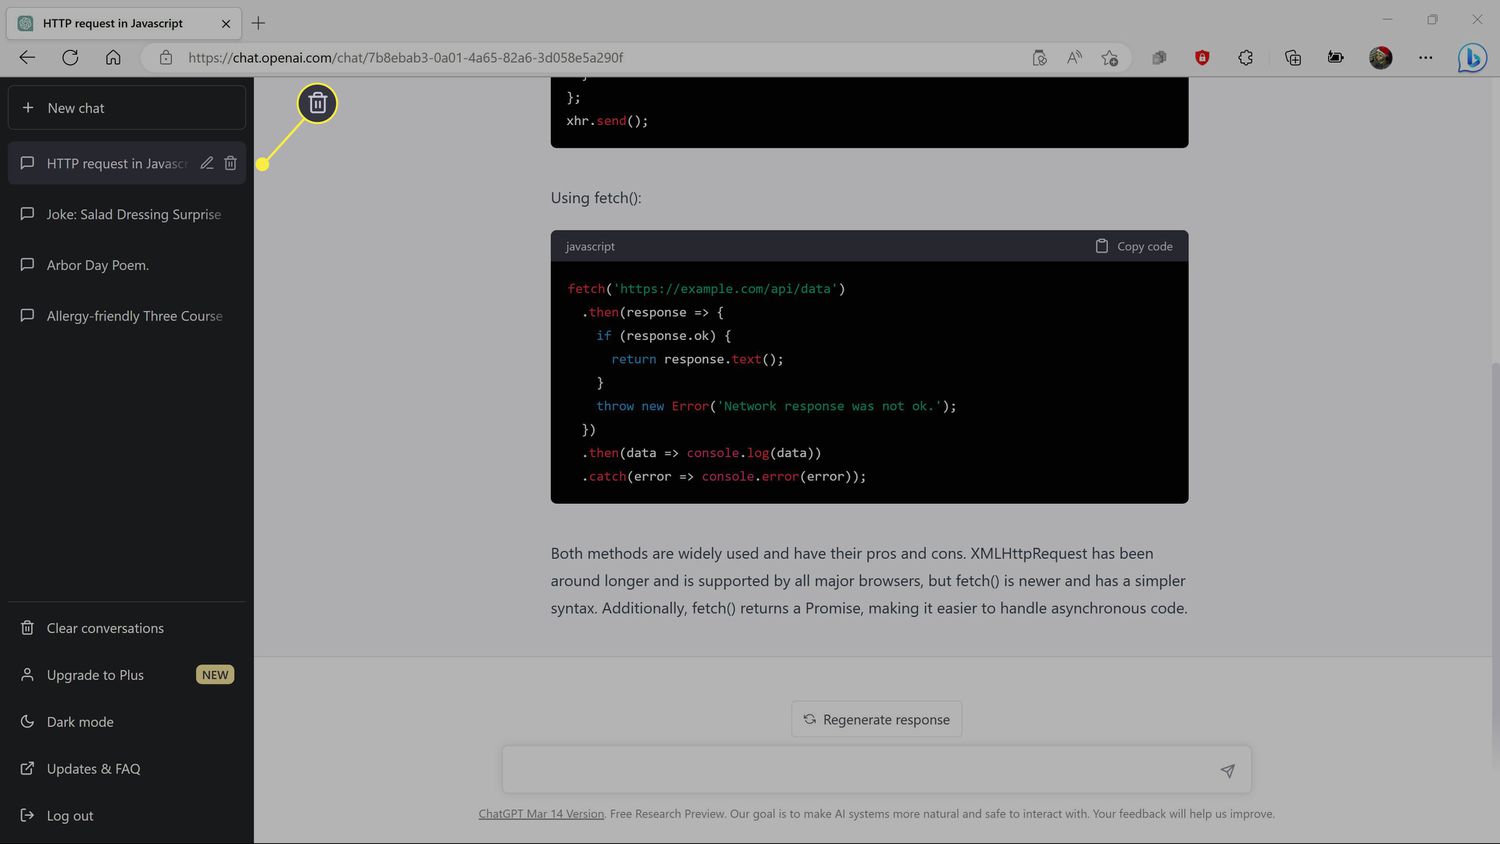1500x844 pixels.
Task: Select Upgrade to Plus
Action: [95, 675]
